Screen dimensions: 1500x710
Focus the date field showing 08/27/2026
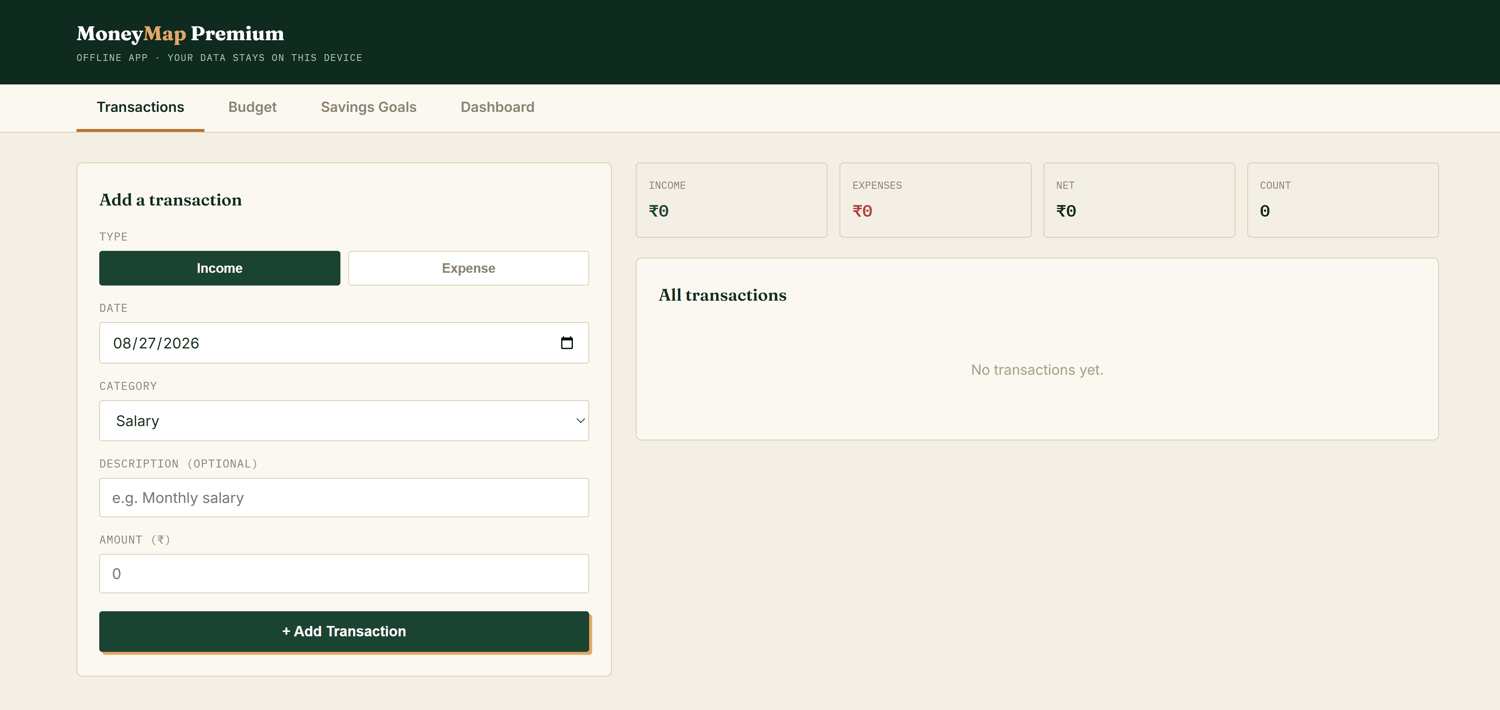[344, 343]
